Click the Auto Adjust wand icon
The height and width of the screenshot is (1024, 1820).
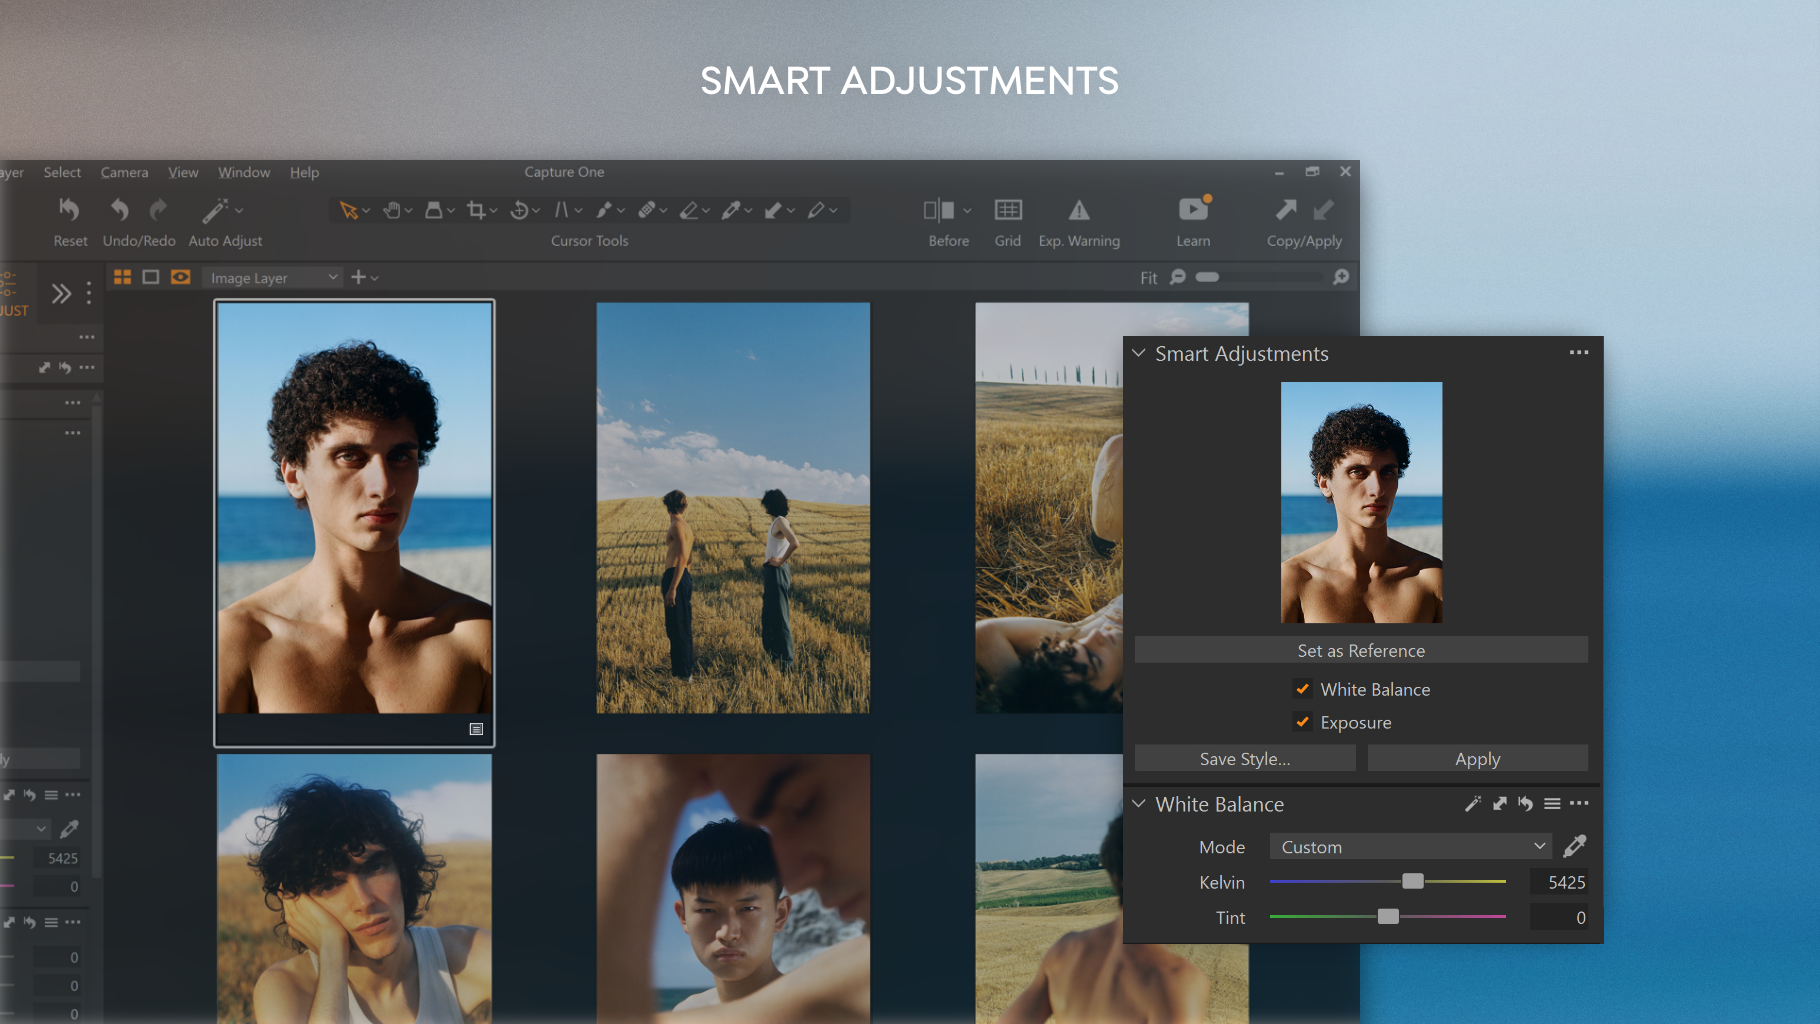click(214, 209)
